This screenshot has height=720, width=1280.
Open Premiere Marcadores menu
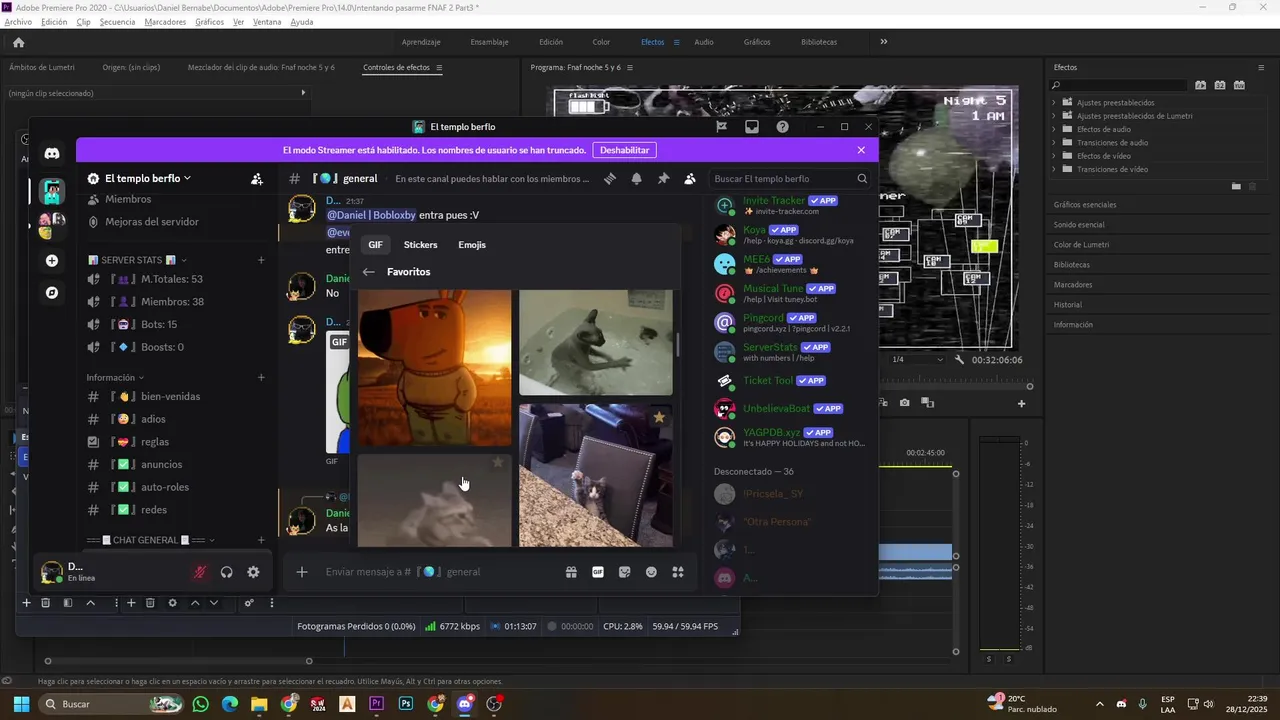[165, 22]
